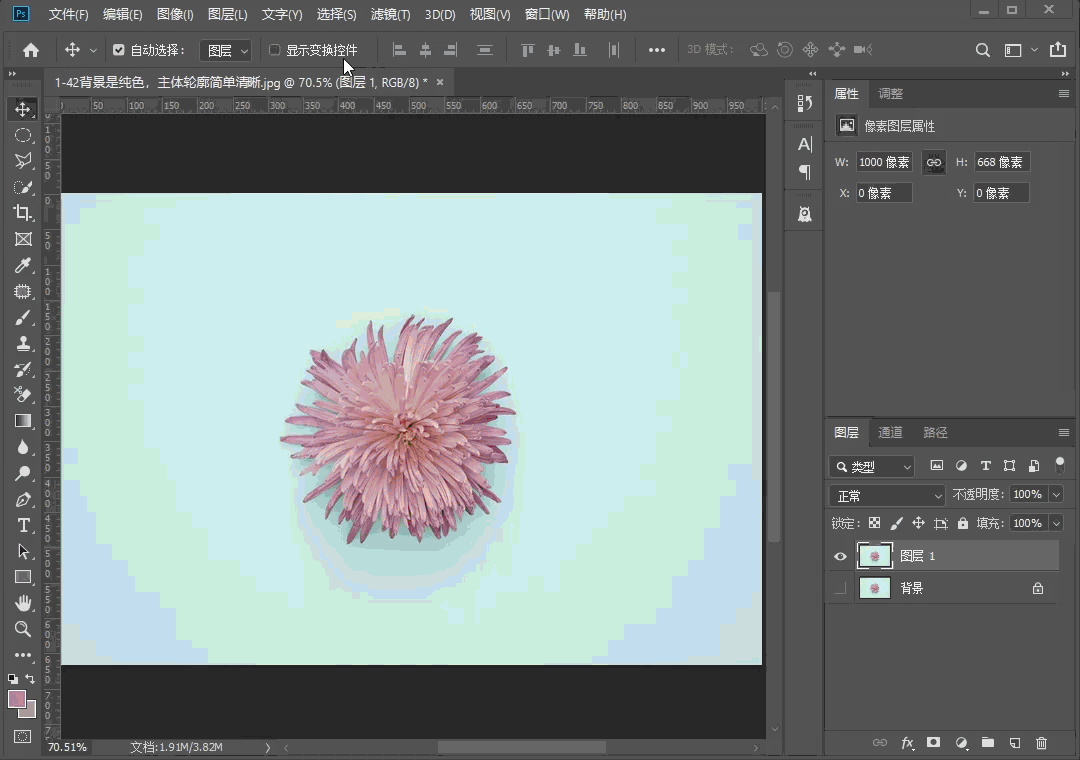This screenshot has width=1080, height=760.
Task: Create a new layer with the plus icon
Action: coord(1015,743)
